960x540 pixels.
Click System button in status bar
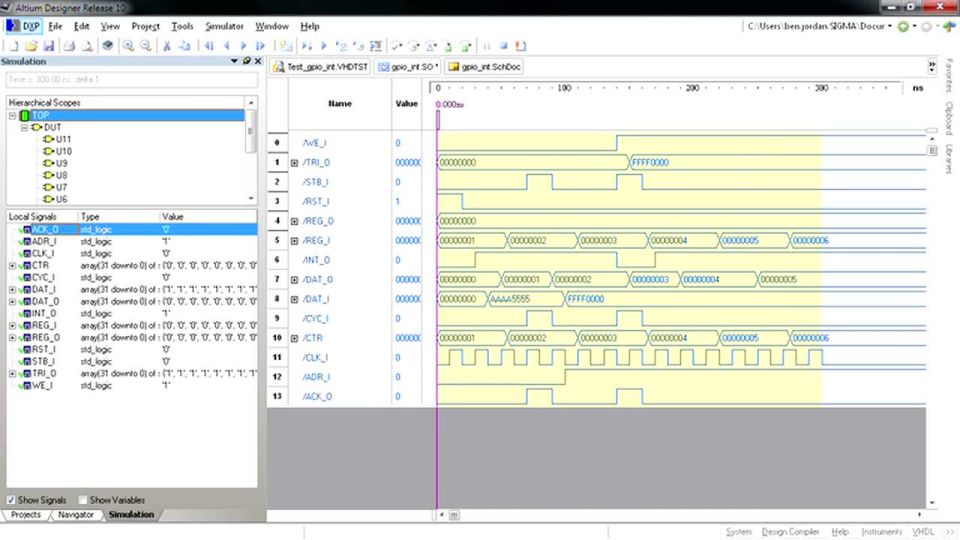(738, 532)
